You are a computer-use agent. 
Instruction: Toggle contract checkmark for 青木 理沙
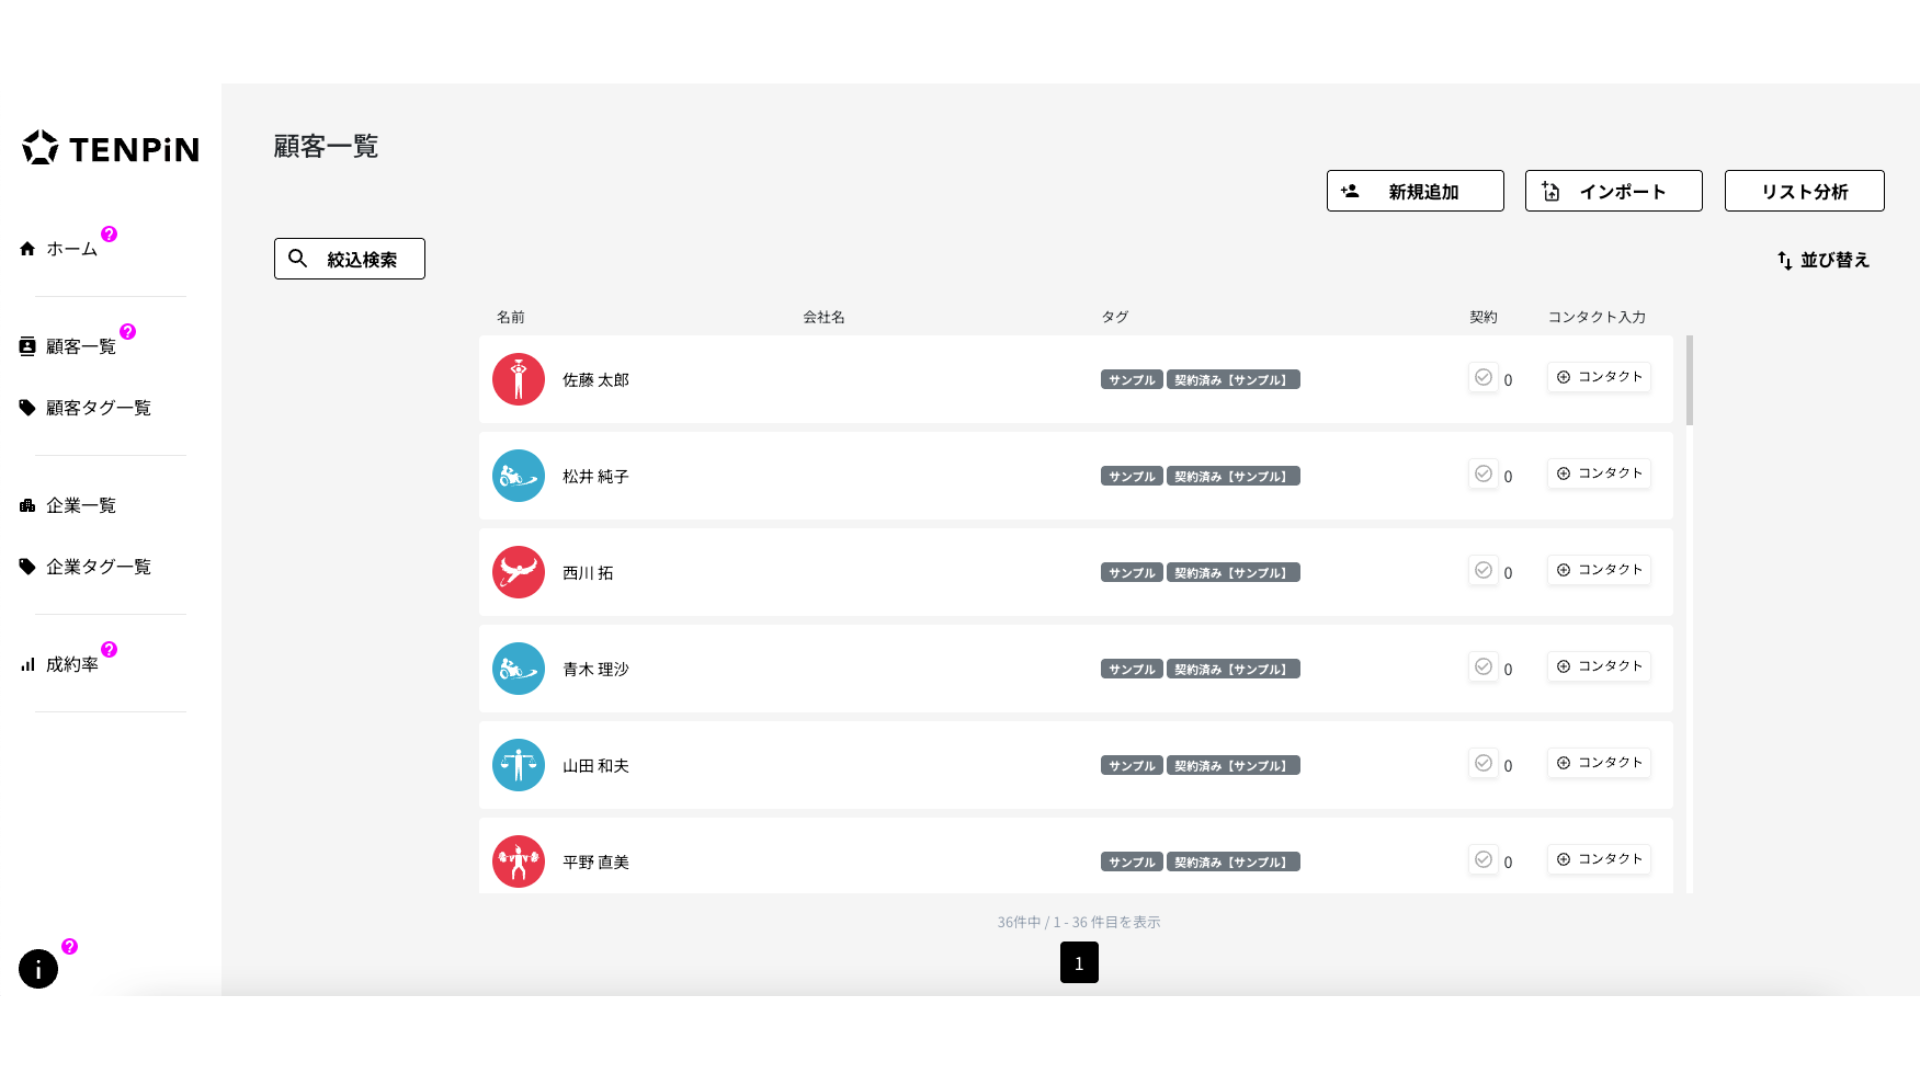(x=1483, y=667)
